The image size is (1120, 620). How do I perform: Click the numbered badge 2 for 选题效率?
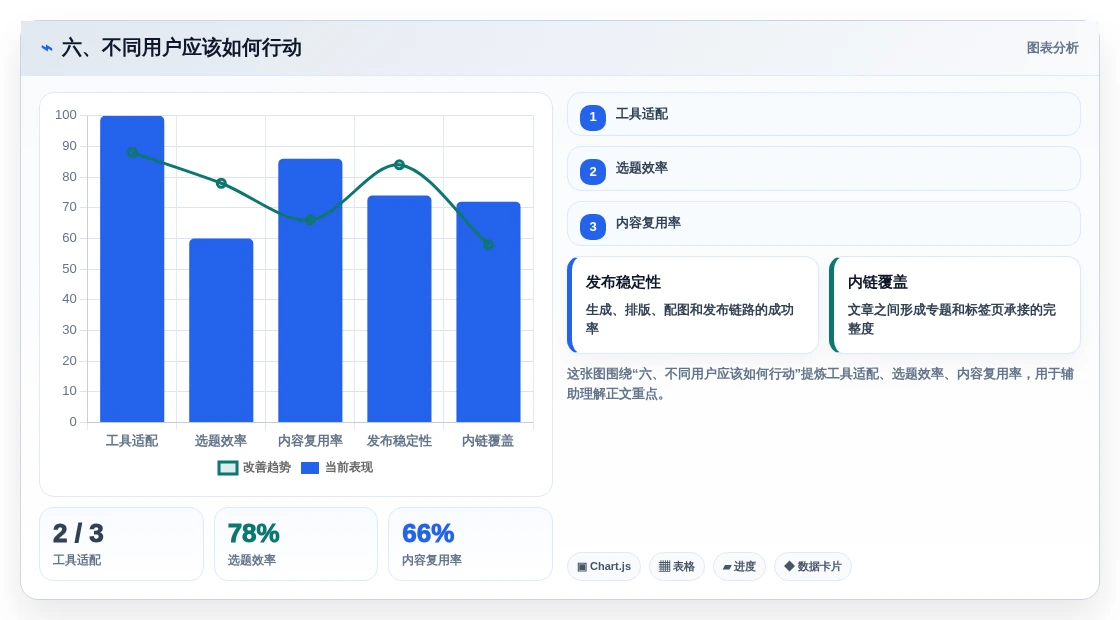[593, 171]
